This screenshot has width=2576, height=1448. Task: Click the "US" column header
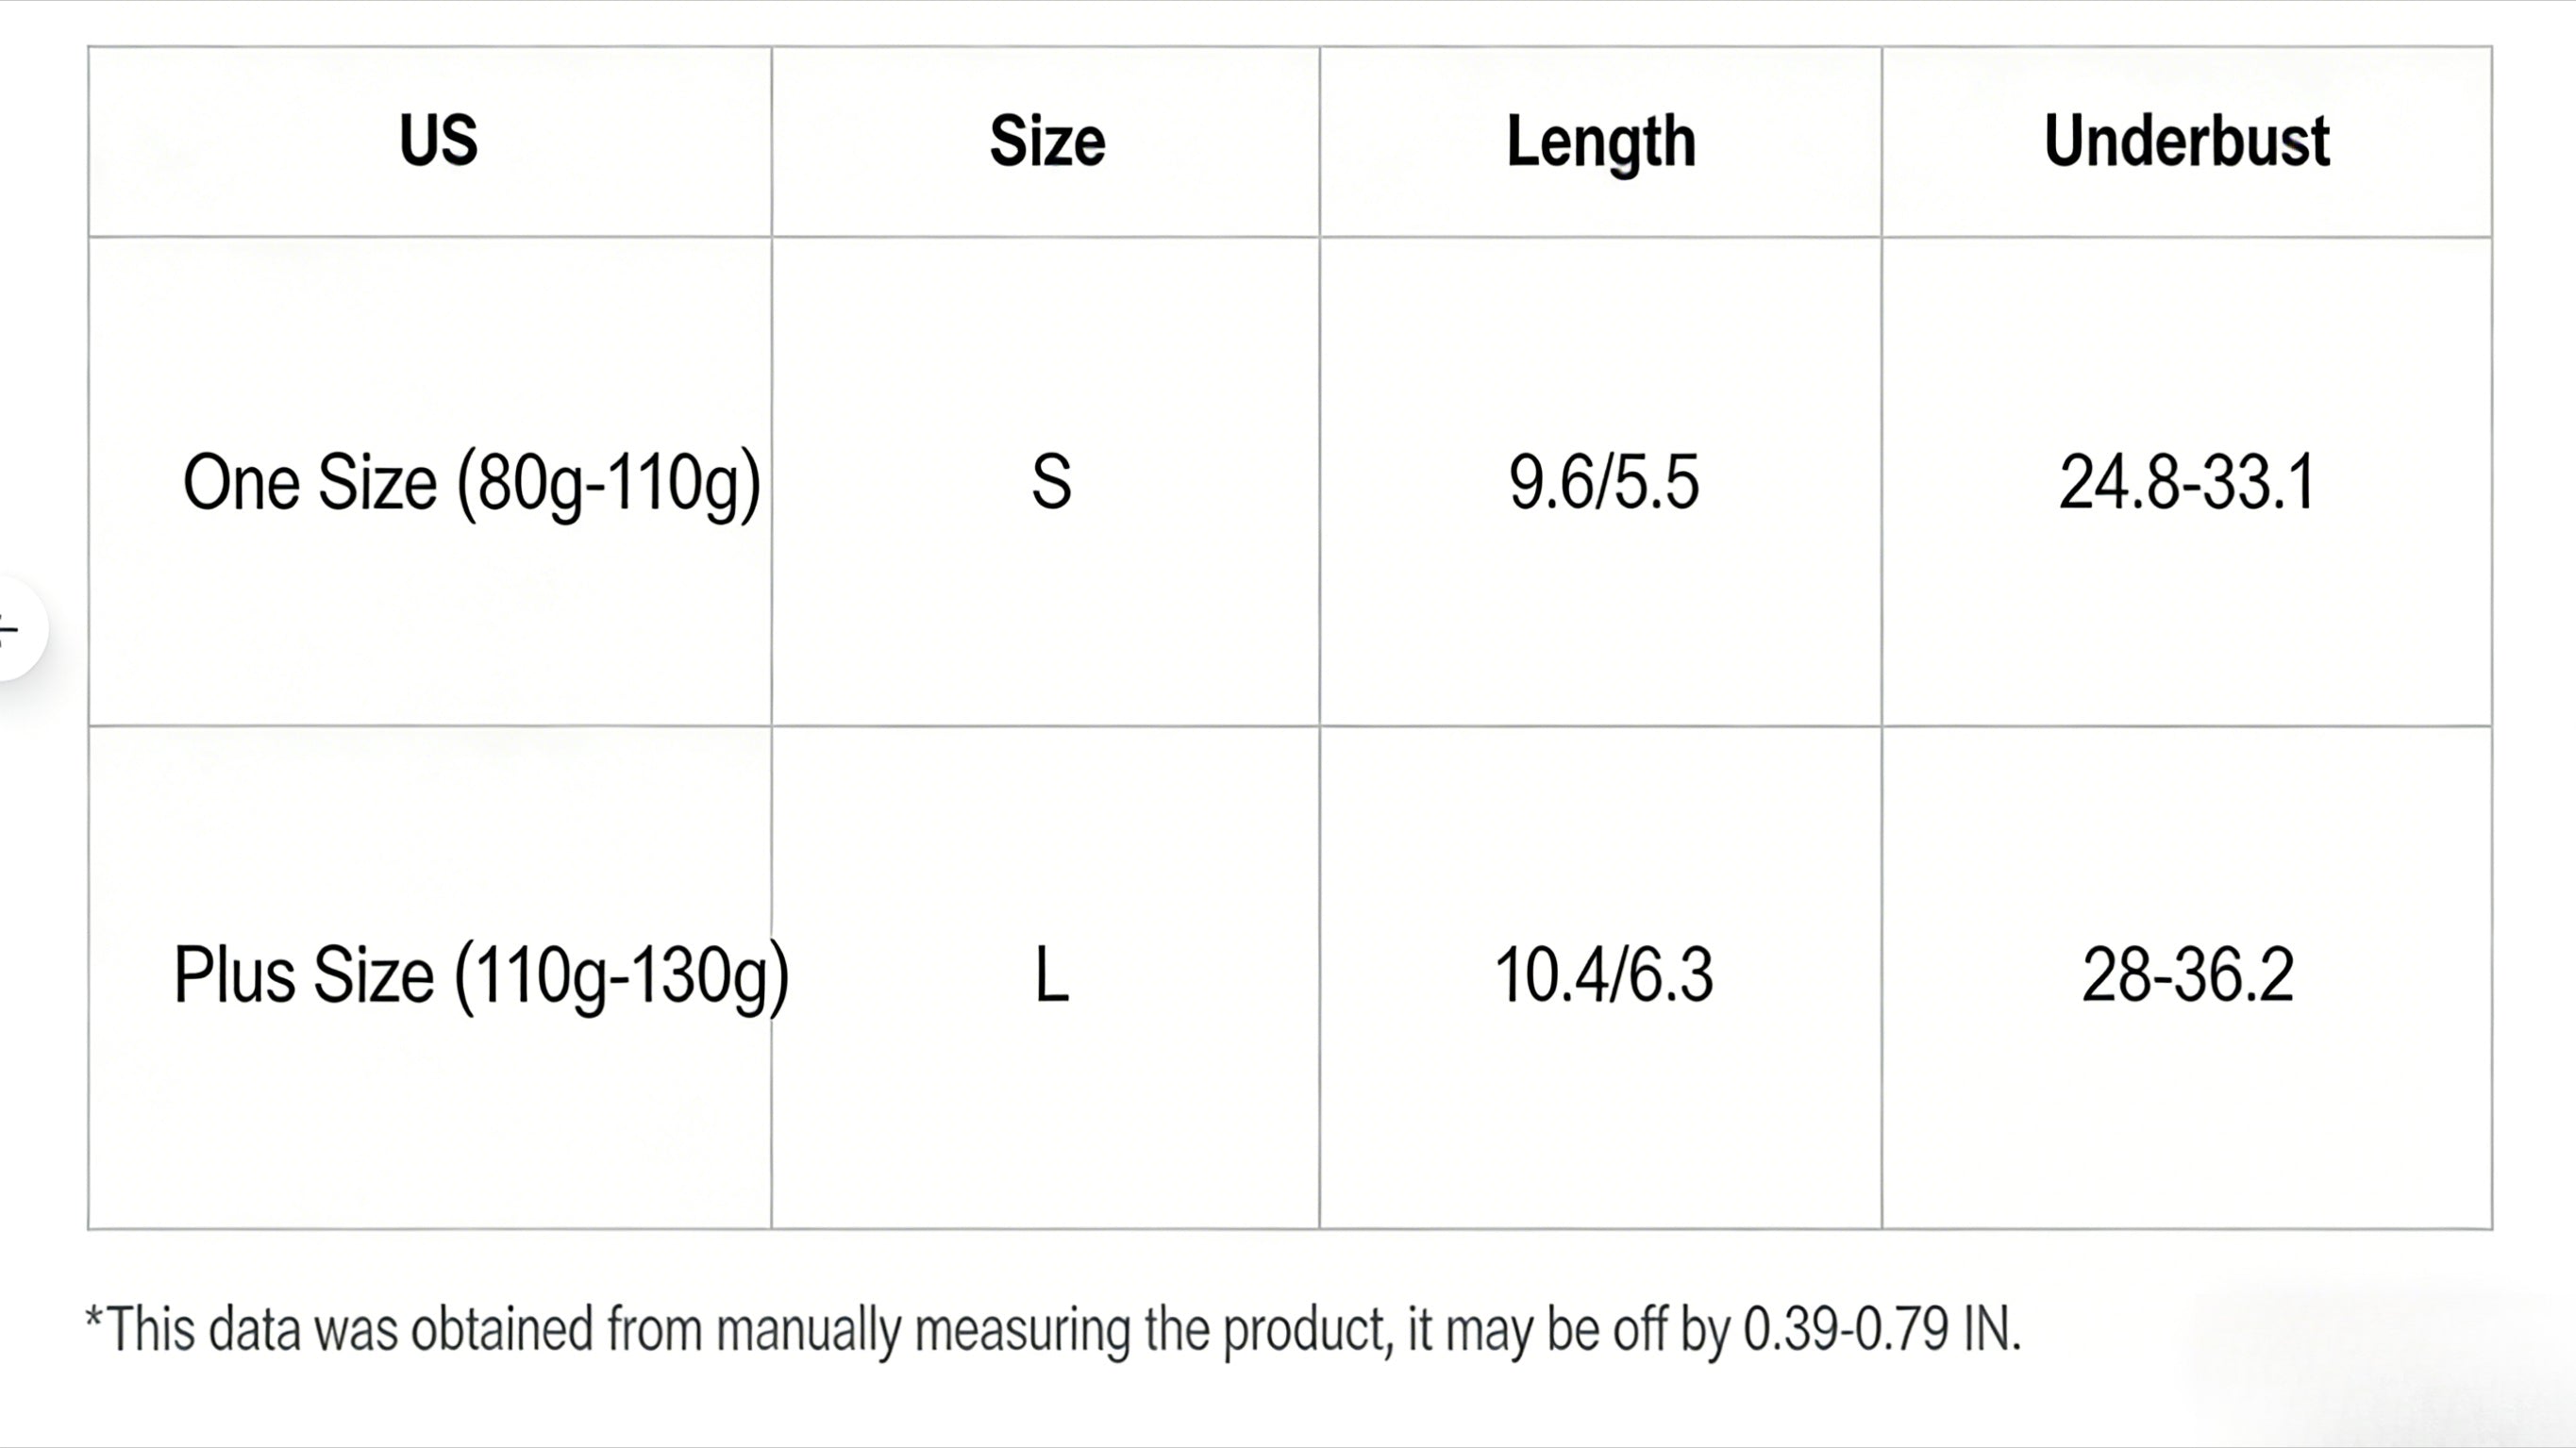point(438,140)
